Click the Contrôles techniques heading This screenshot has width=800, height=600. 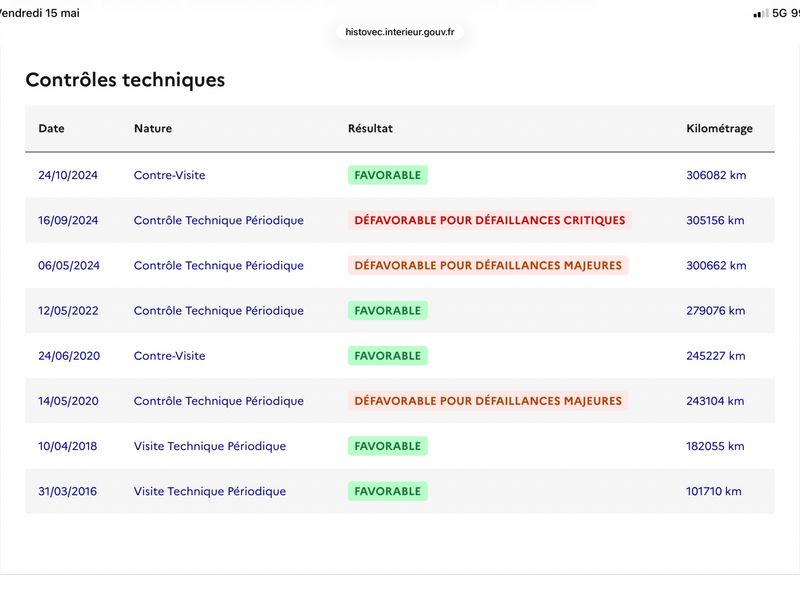point(125,80)
